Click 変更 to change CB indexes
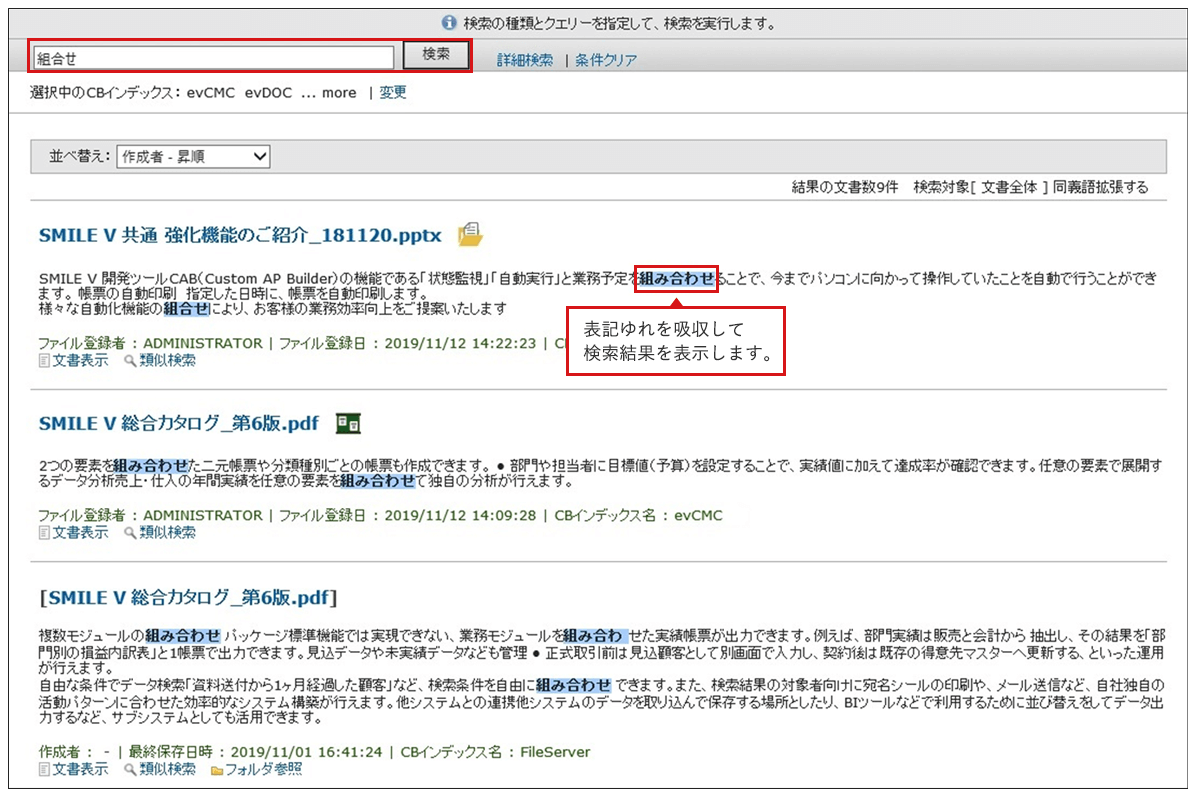Viewport: 1199px width, 804px height. tap(393, 93)
